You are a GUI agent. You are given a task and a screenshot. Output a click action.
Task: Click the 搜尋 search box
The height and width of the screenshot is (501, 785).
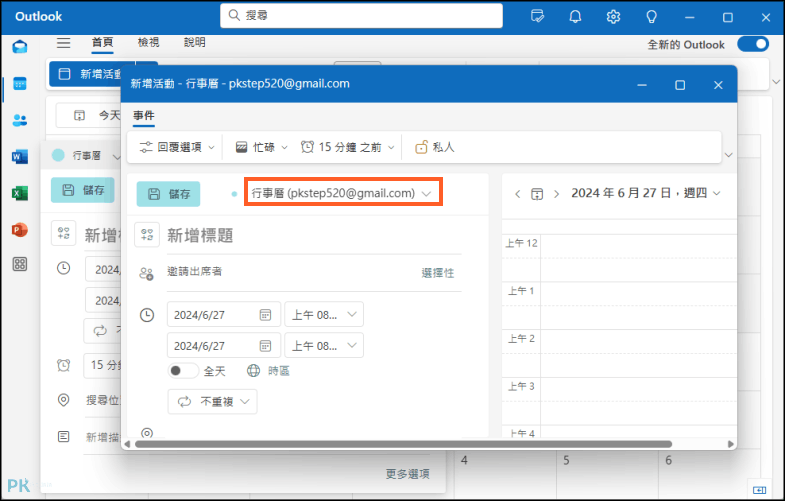pyautogui.click(x=361, y=16)
